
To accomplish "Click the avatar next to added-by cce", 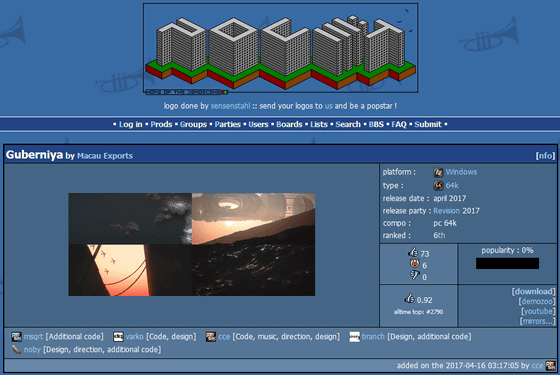I will [550, 365].
